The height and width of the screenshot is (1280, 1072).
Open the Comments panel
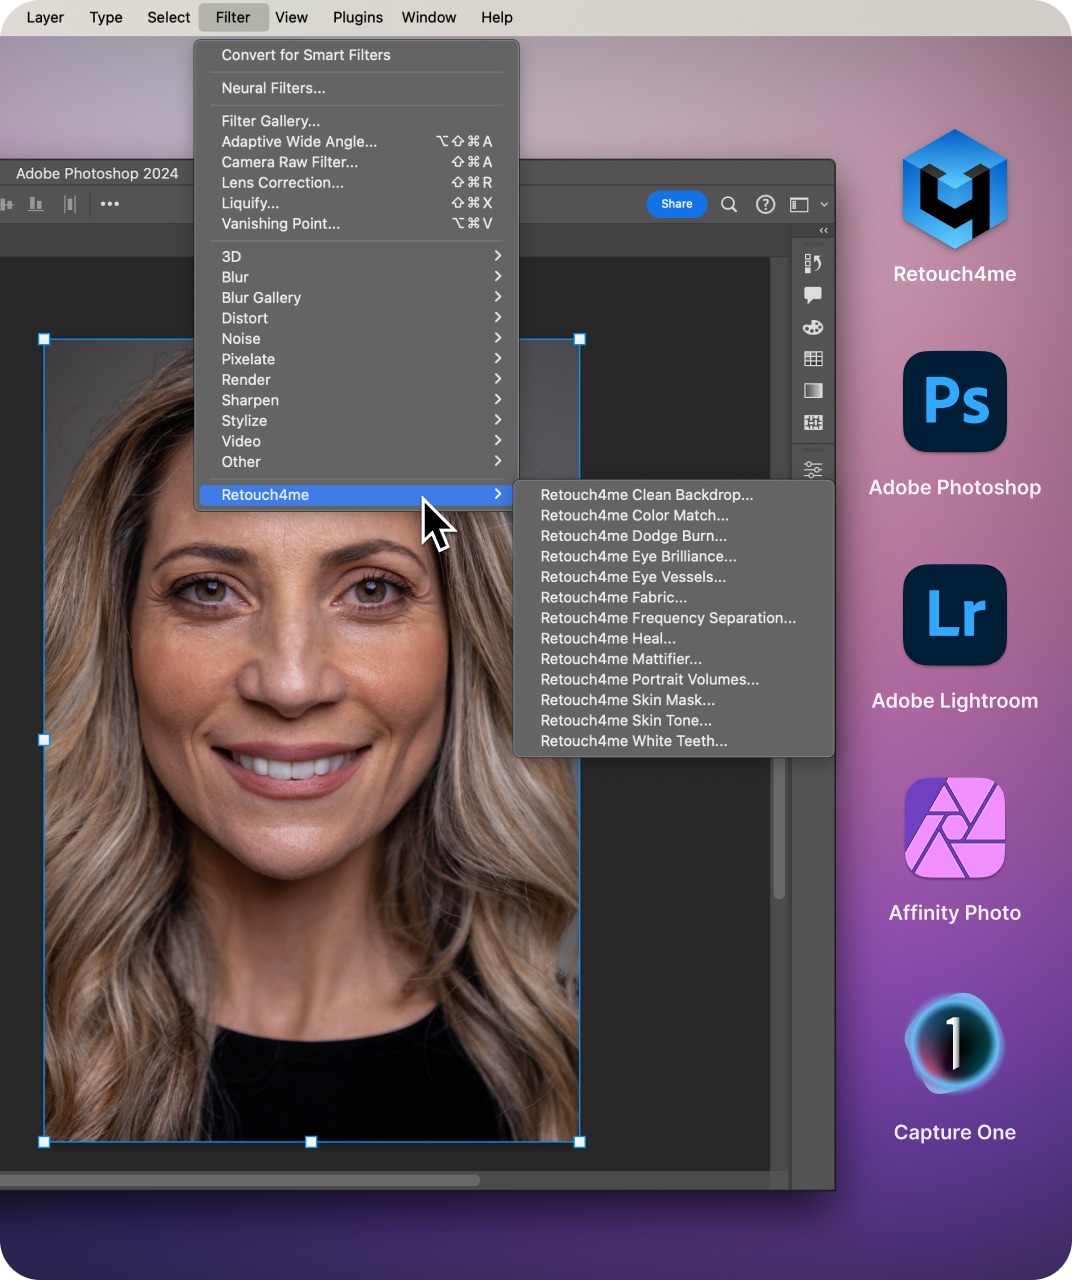click(812, 294)
